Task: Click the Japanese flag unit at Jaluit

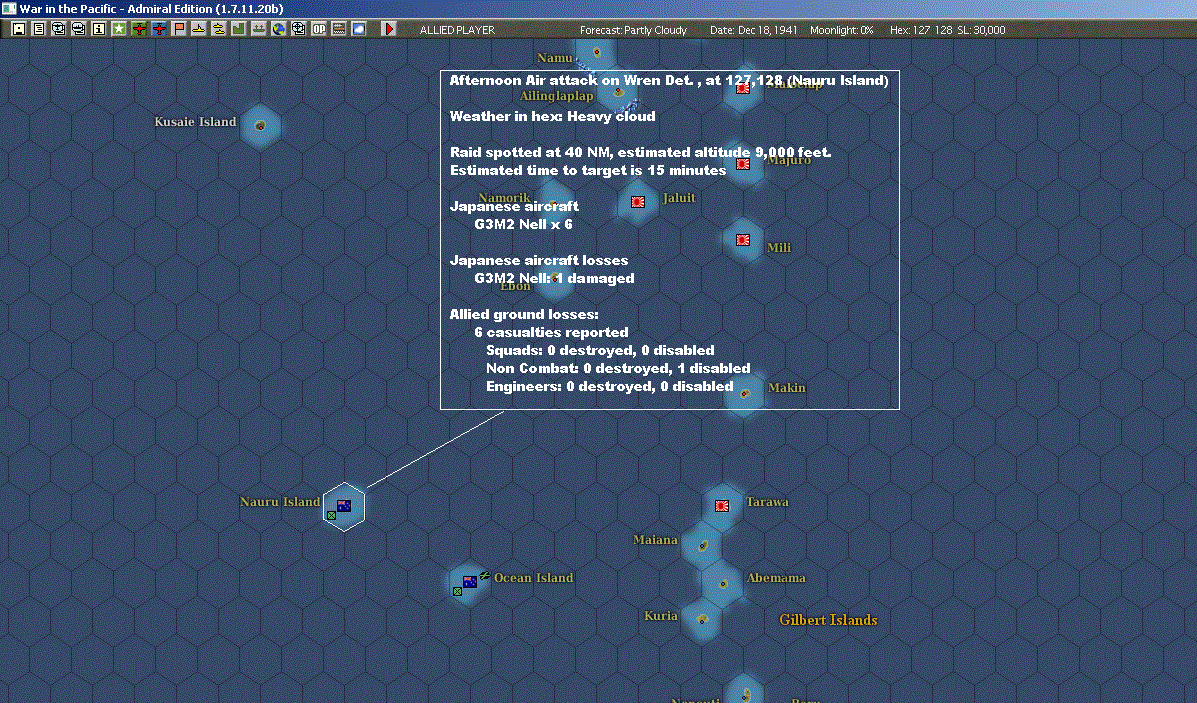Action: coord(638,202)
